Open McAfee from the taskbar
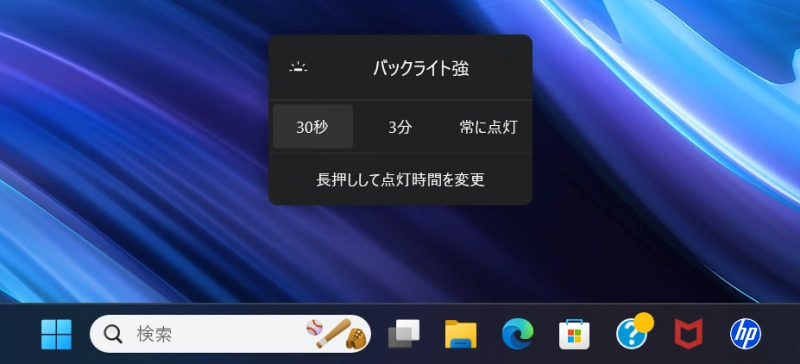The image size is (800, 364). click(688, 334)
